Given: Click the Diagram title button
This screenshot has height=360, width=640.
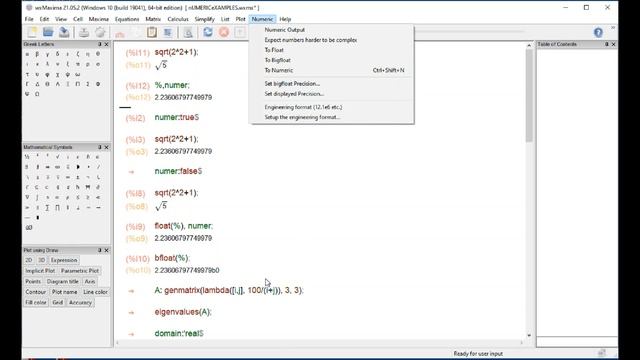Looking at the screenshot, I should (x=62, y=281).
